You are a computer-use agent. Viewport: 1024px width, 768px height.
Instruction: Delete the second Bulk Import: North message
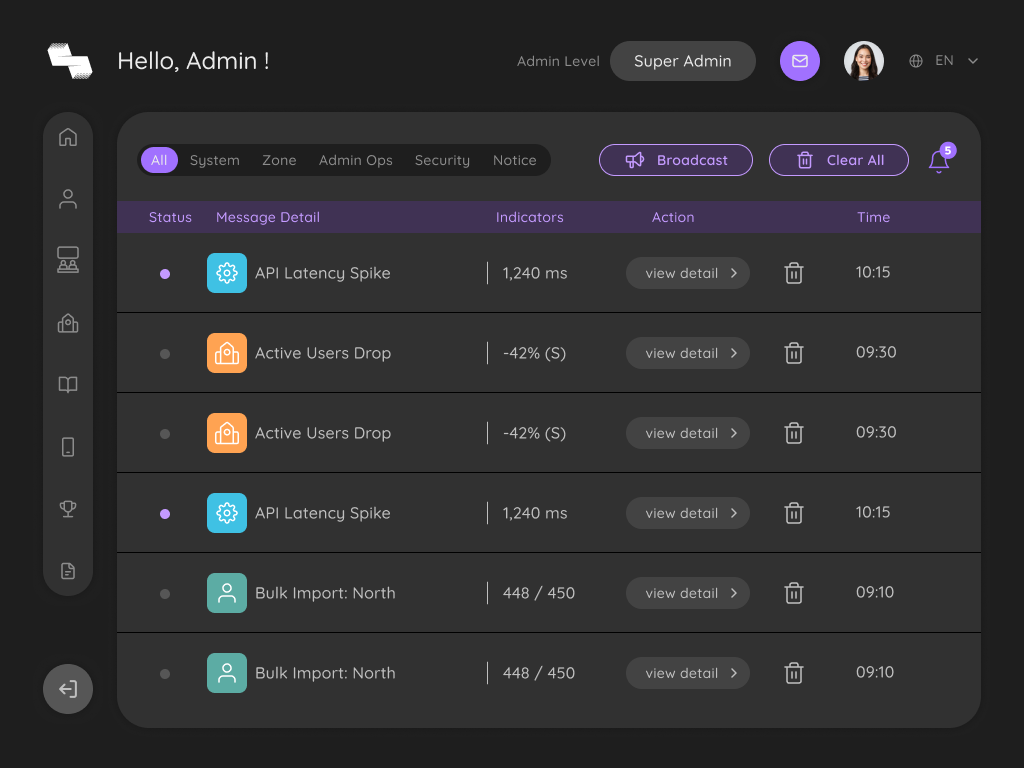793,673
